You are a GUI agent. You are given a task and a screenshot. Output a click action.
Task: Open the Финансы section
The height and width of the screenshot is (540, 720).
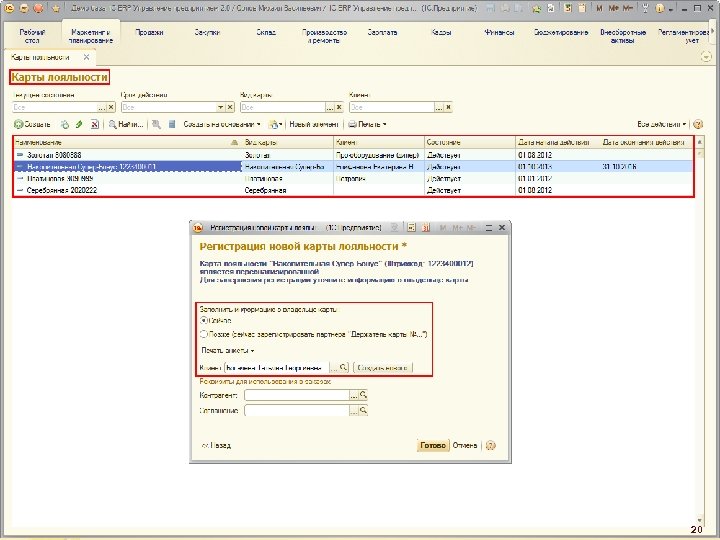pos(499,33)
